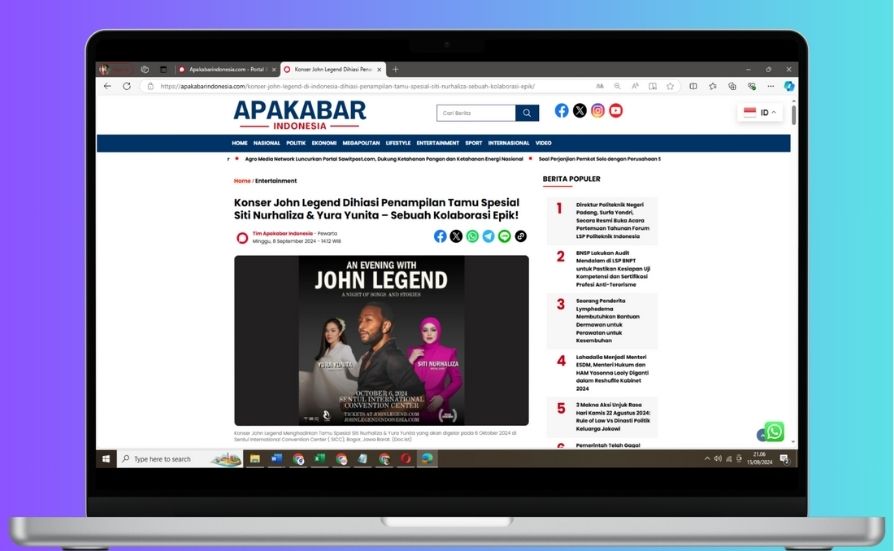Open the Instagram page from header
The height and width of the screenshot is (551, 894).
click(x=598, y=111)
